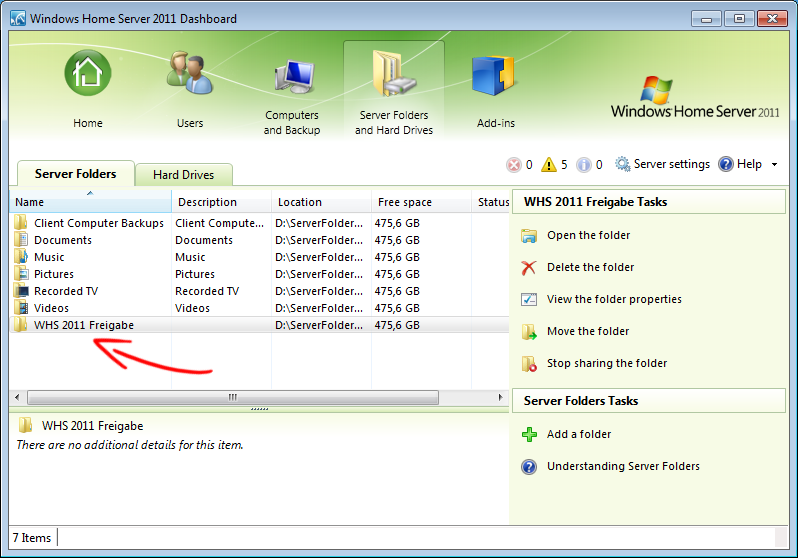
Task: Open the Home section icon
Action: coord(88,73)
